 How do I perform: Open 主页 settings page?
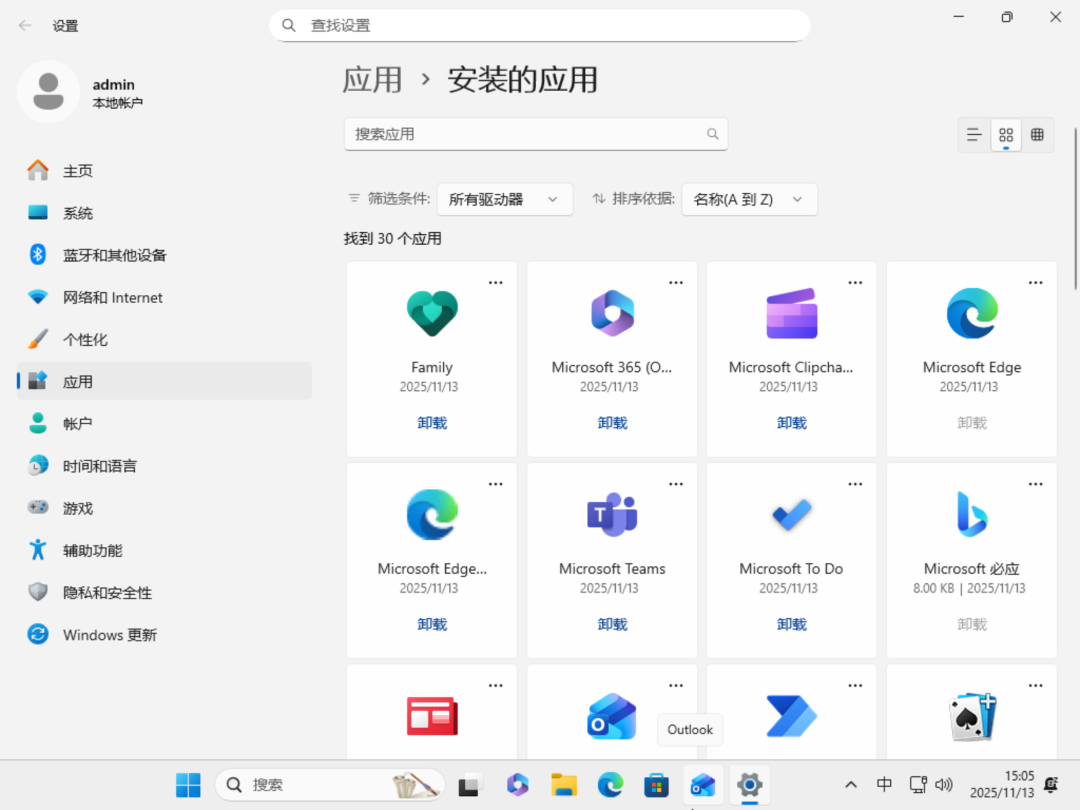[165, 171]
